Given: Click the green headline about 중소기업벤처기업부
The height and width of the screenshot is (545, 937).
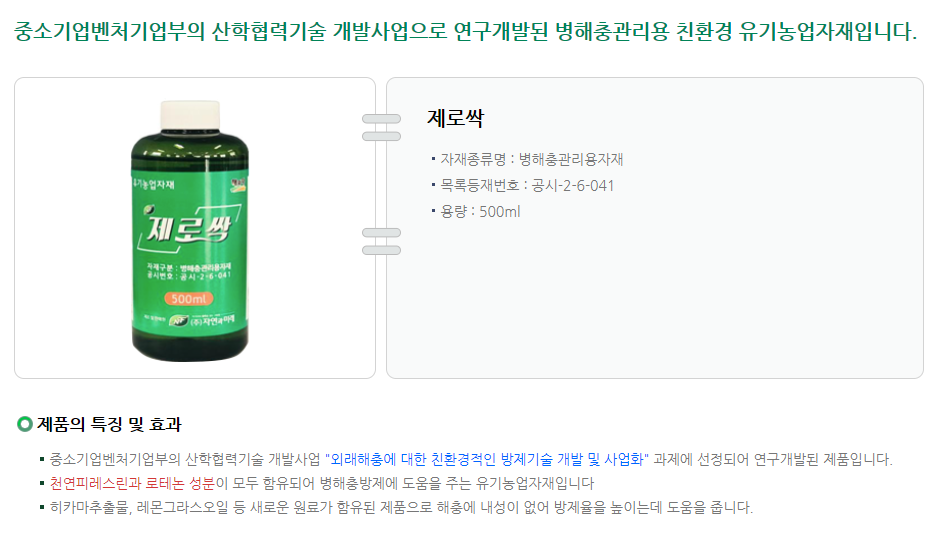Looking at the screenshot, I should [466, 31].
